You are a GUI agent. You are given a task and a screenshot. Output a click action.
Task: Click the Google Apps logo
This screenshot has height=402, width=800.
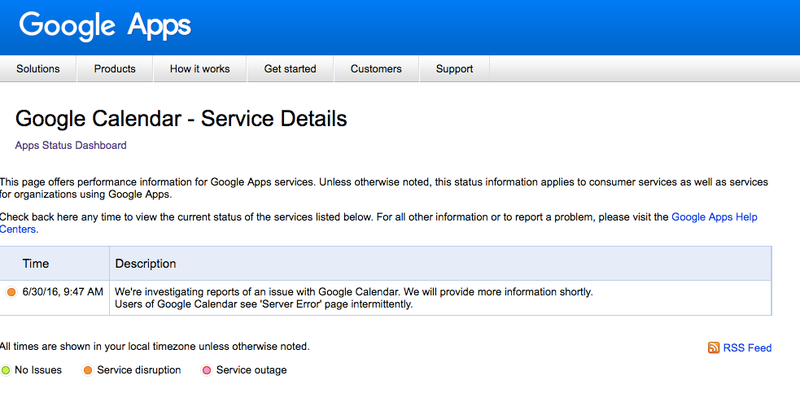(105, 25)
